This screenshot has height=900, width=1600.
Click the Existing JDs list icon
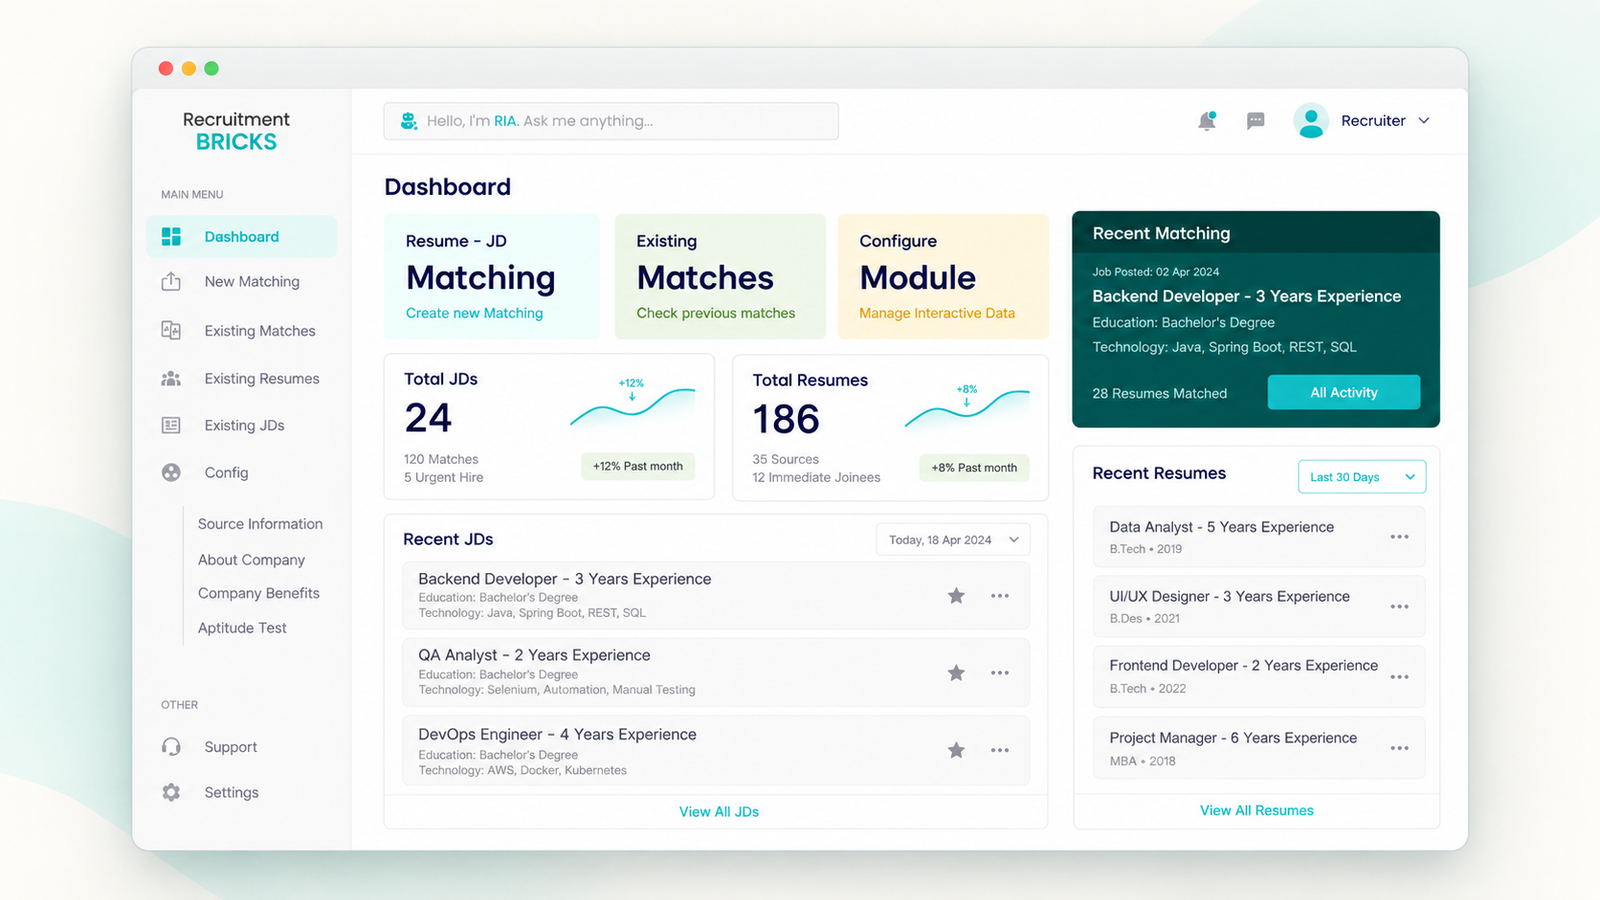[171, 426]
